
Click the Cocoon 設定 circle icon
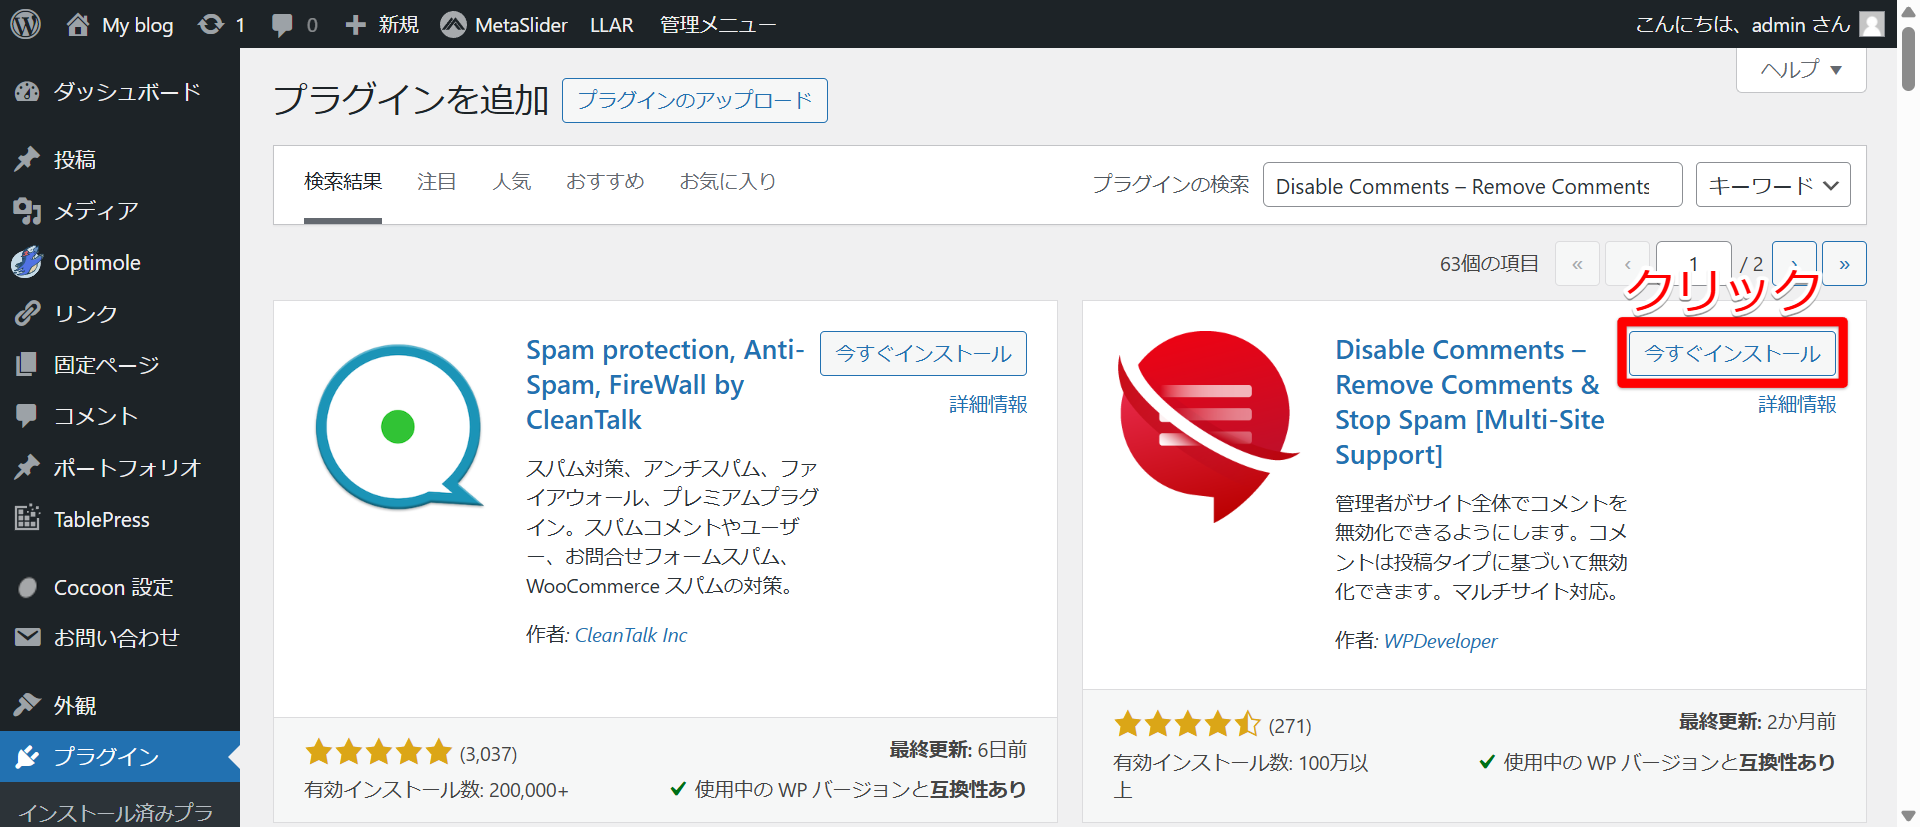pyautogui.click(x=27, y=587)
